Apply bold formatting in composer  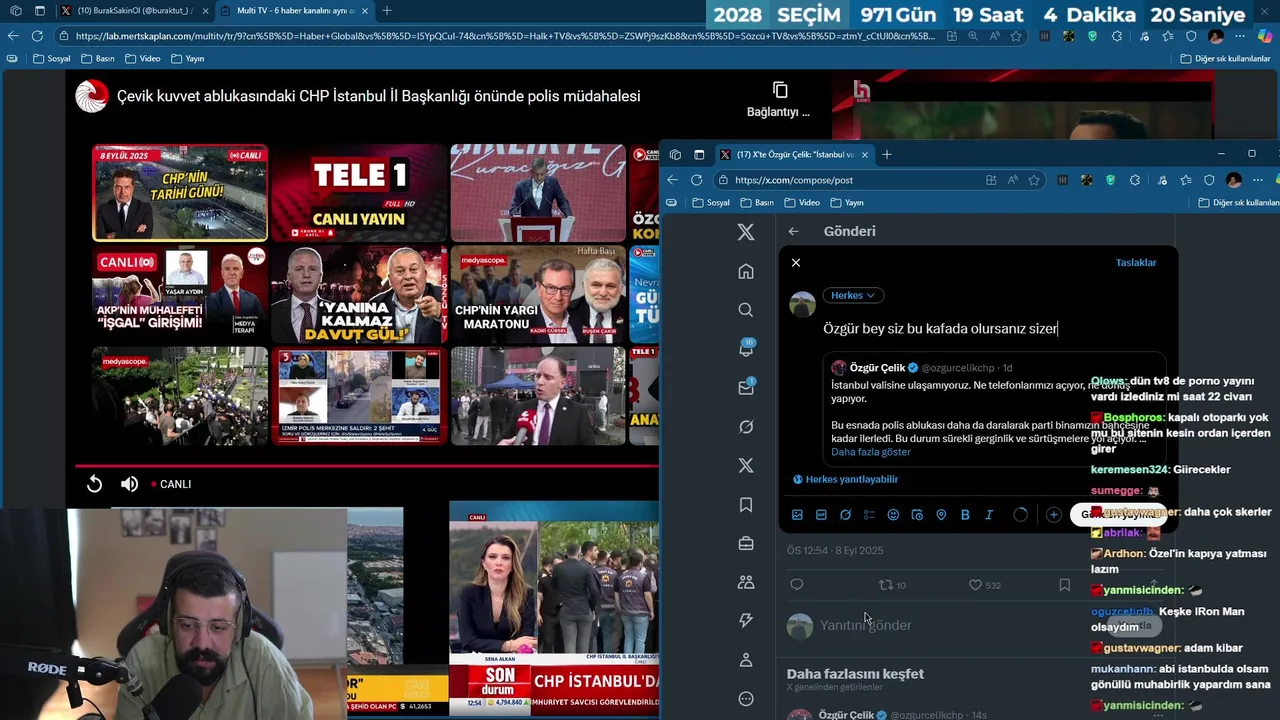pos(965,515)
